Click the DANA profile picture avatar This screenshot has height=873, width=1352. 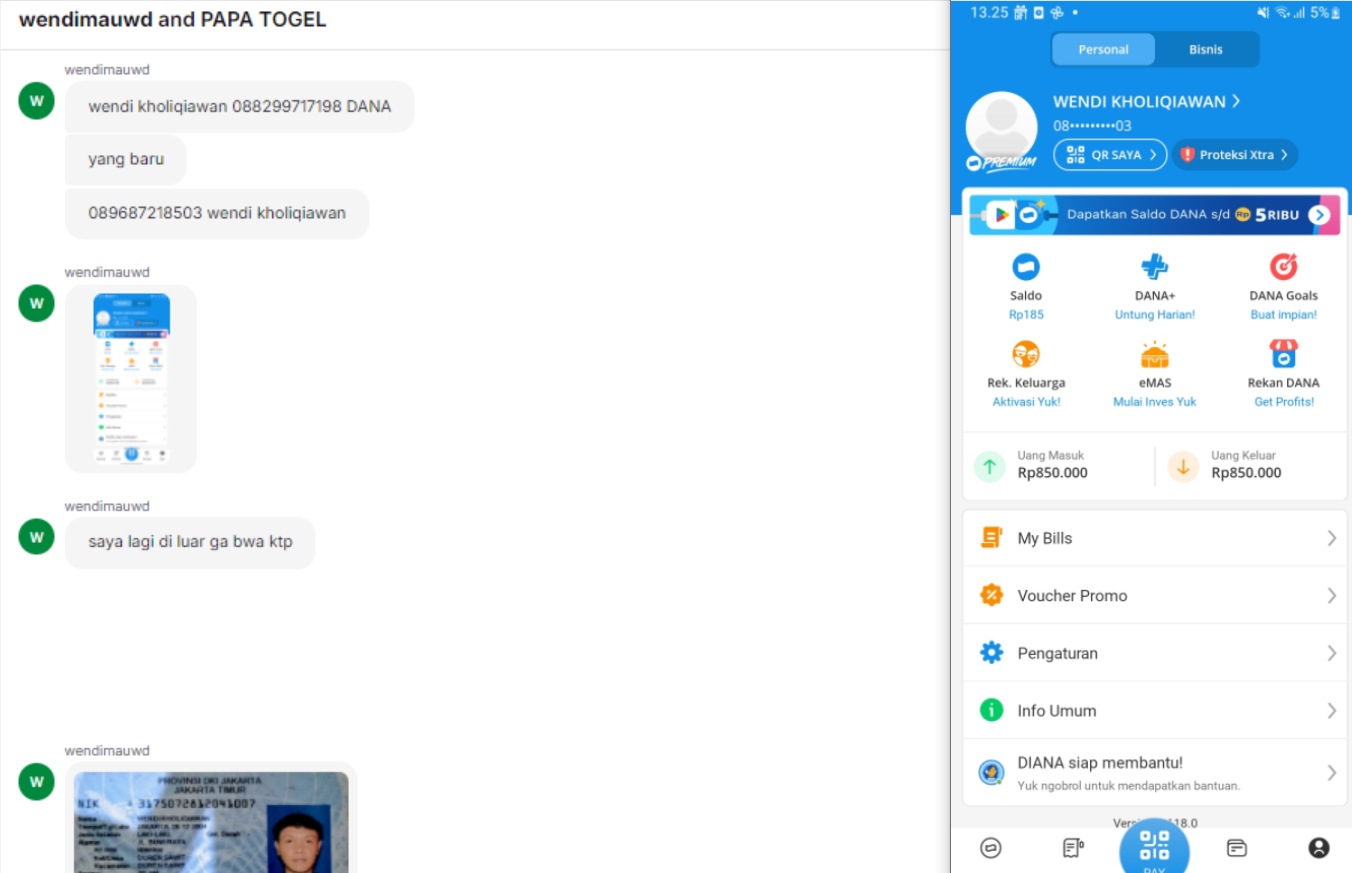pyautogui.click(x=1001, y=127)
